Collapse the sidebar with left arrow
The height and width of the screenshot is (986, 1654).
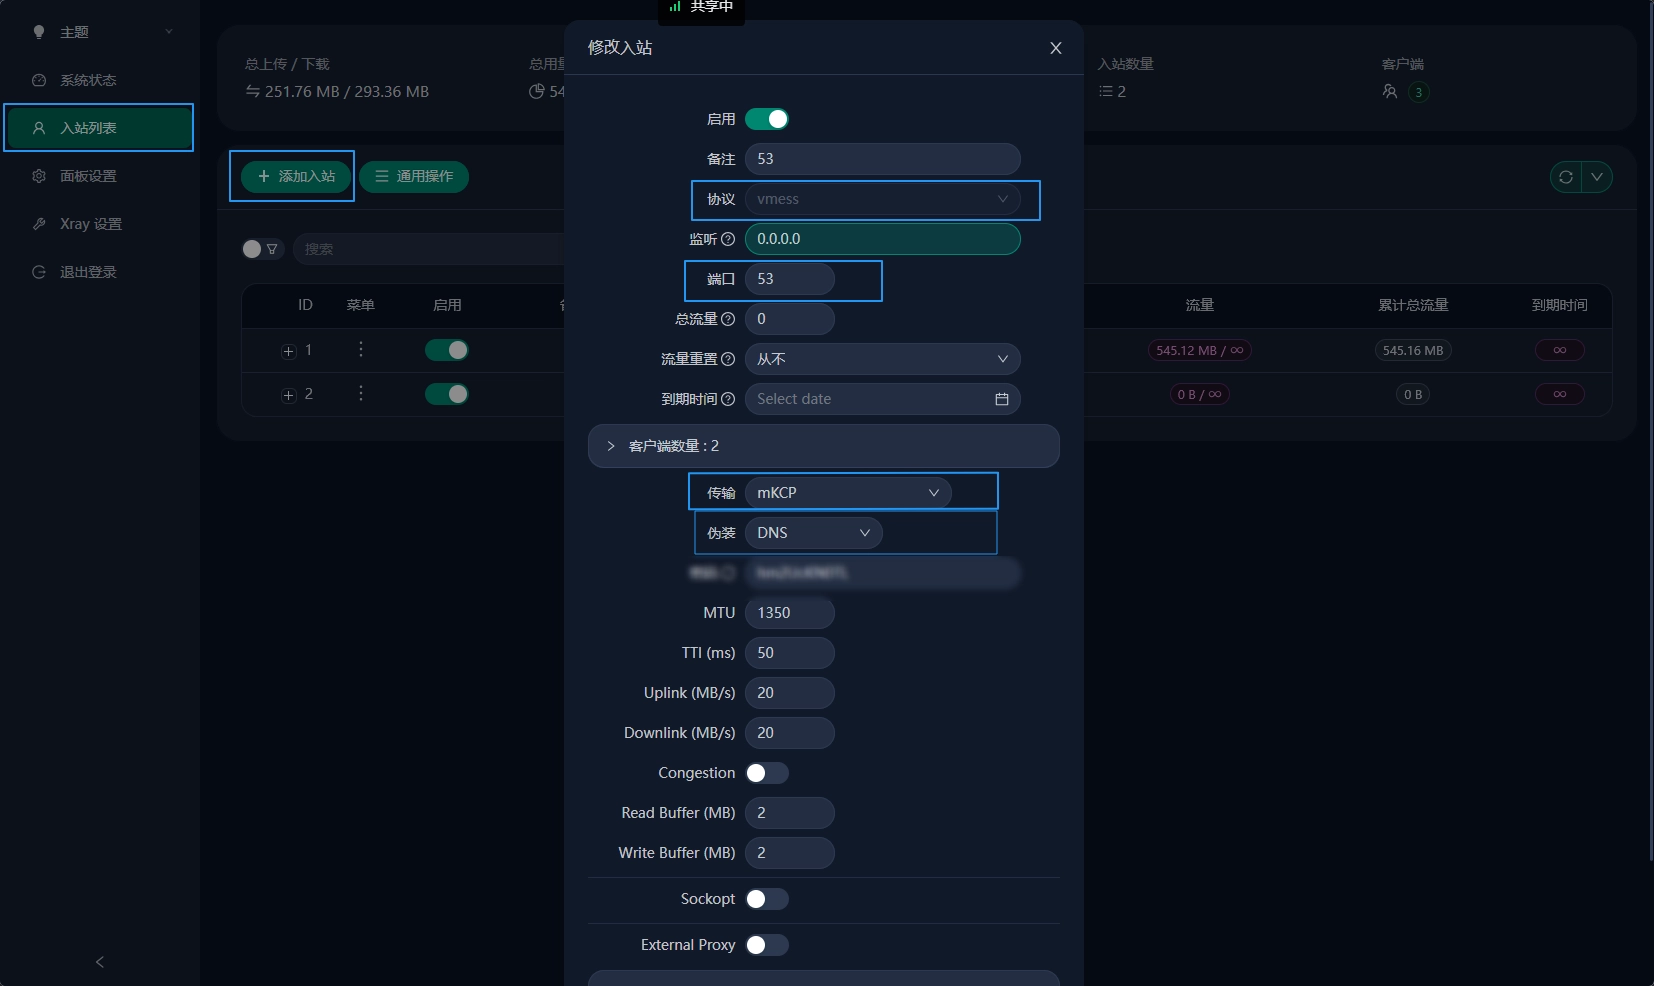coord(100,962)
